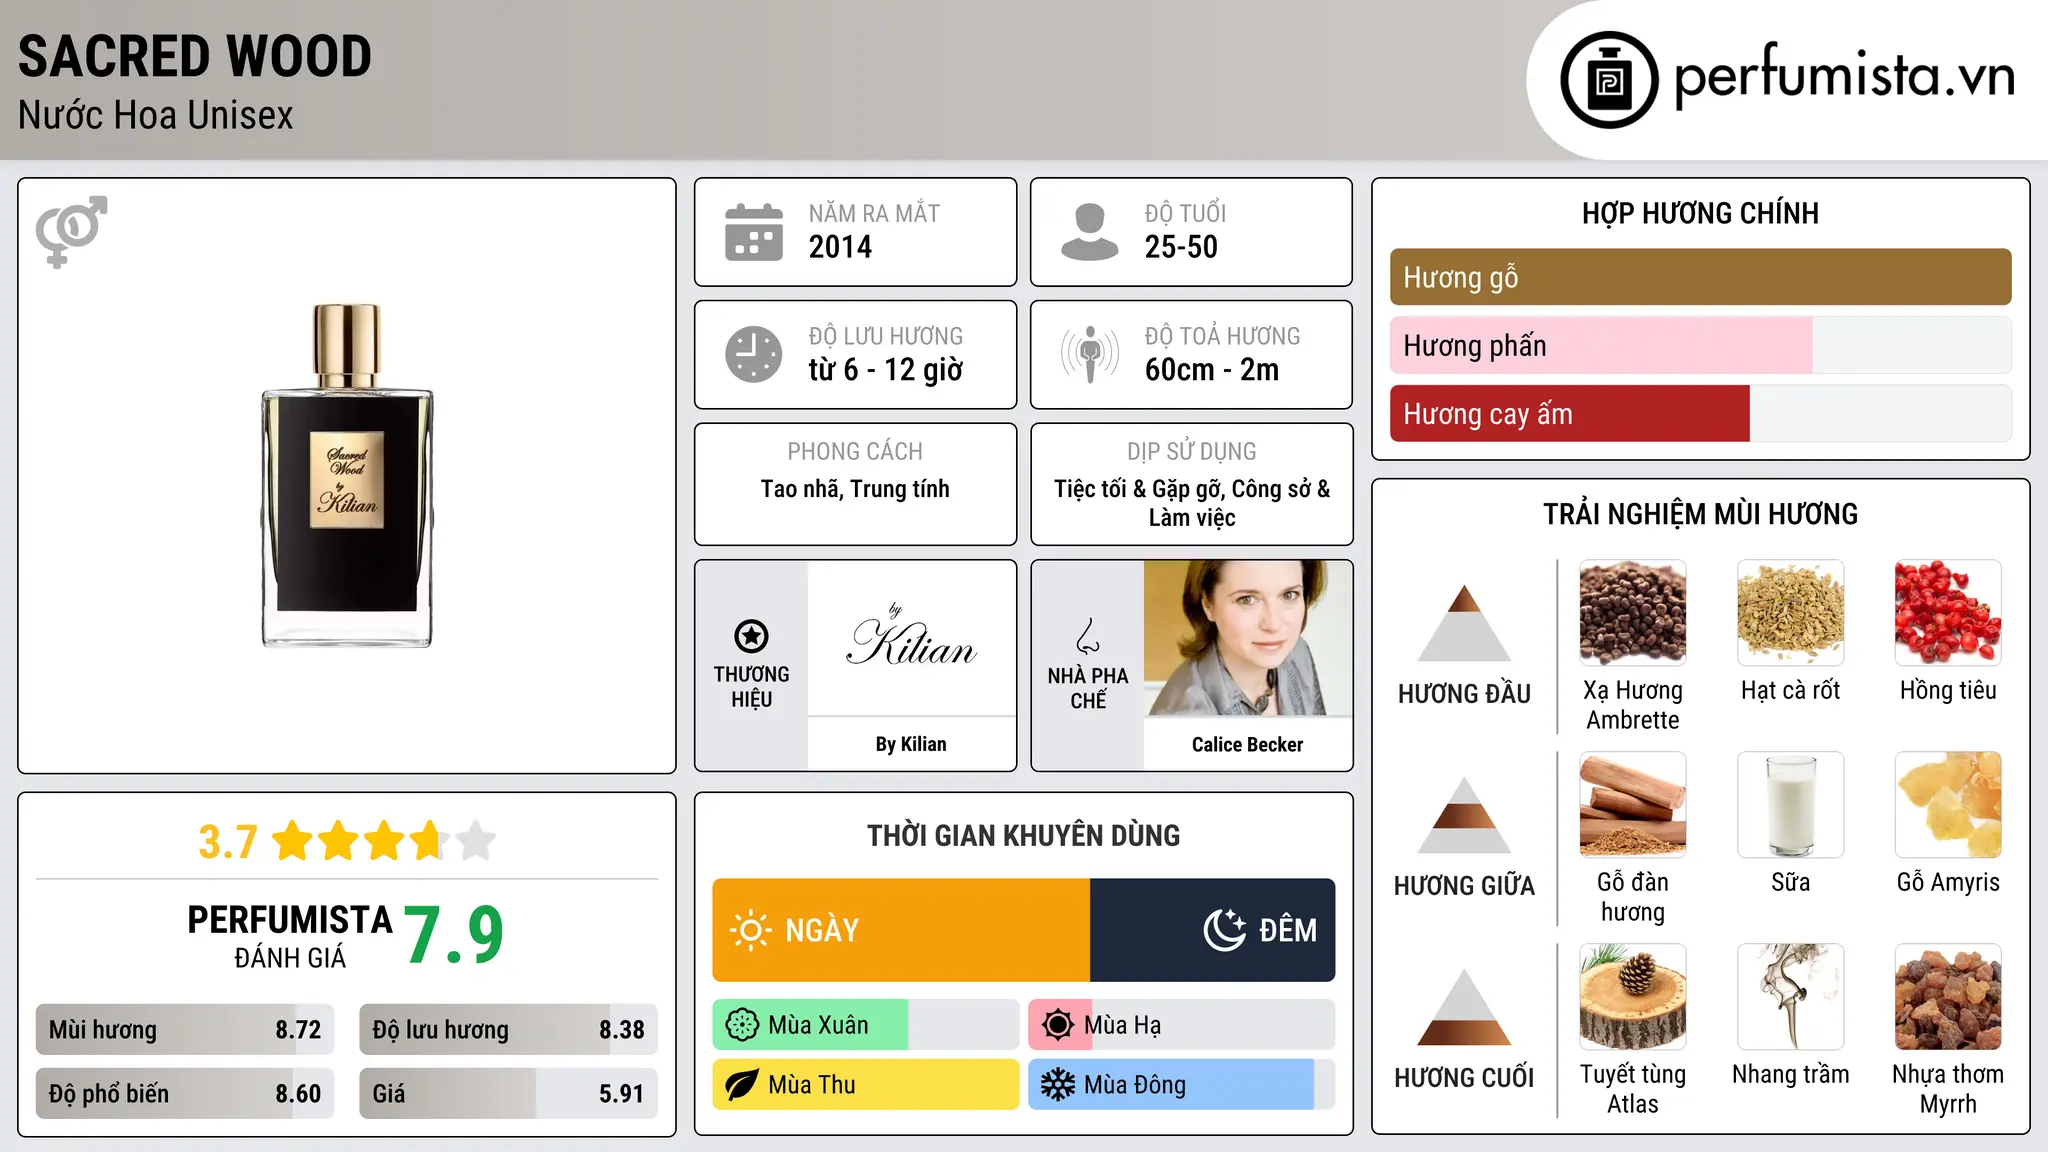This screenshot has height=1152, width=2048.
Task: Click the leaf icon for Mùa Thu
Action: [x=742, y=1085]
